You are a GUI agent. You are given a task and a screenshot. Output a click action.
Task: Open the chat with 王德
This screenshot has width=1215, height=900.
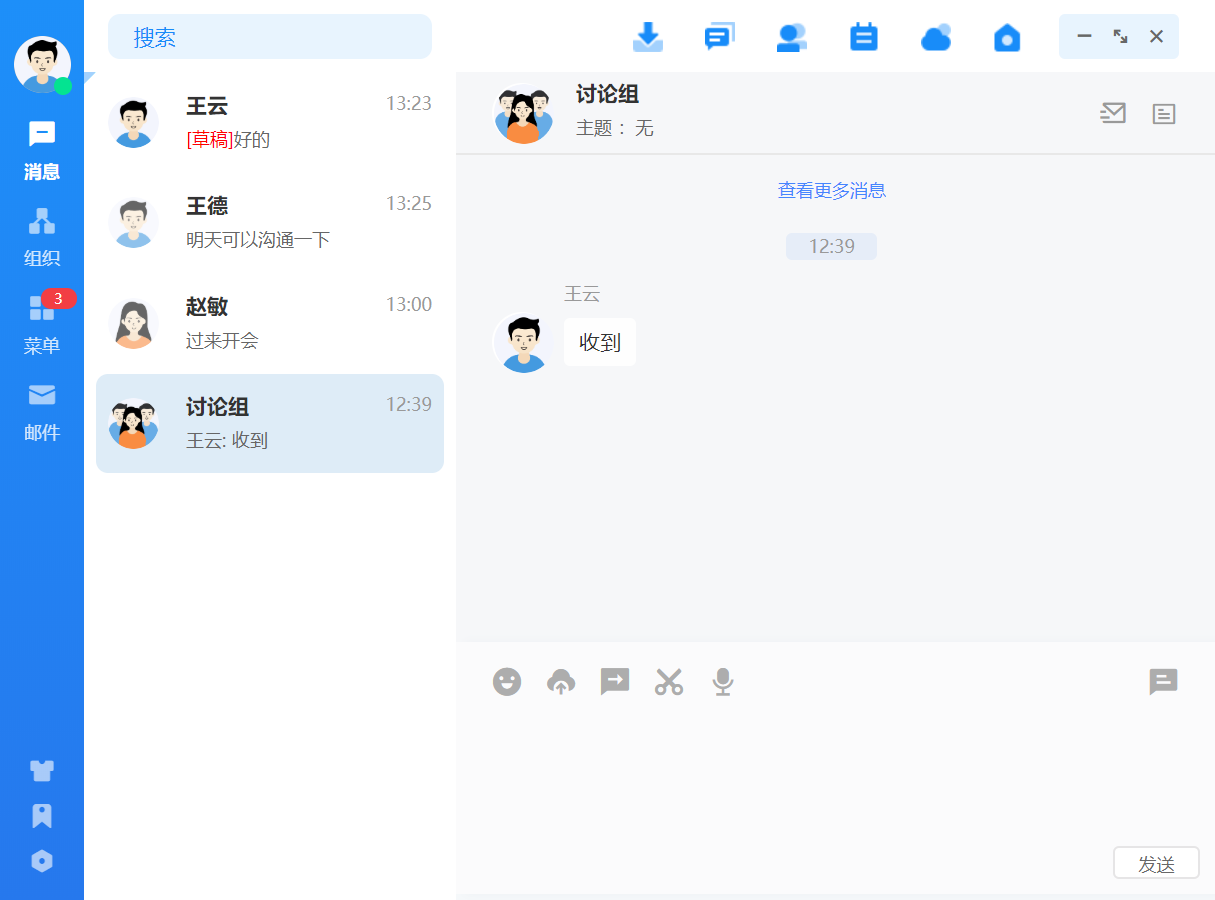[270, 222]
